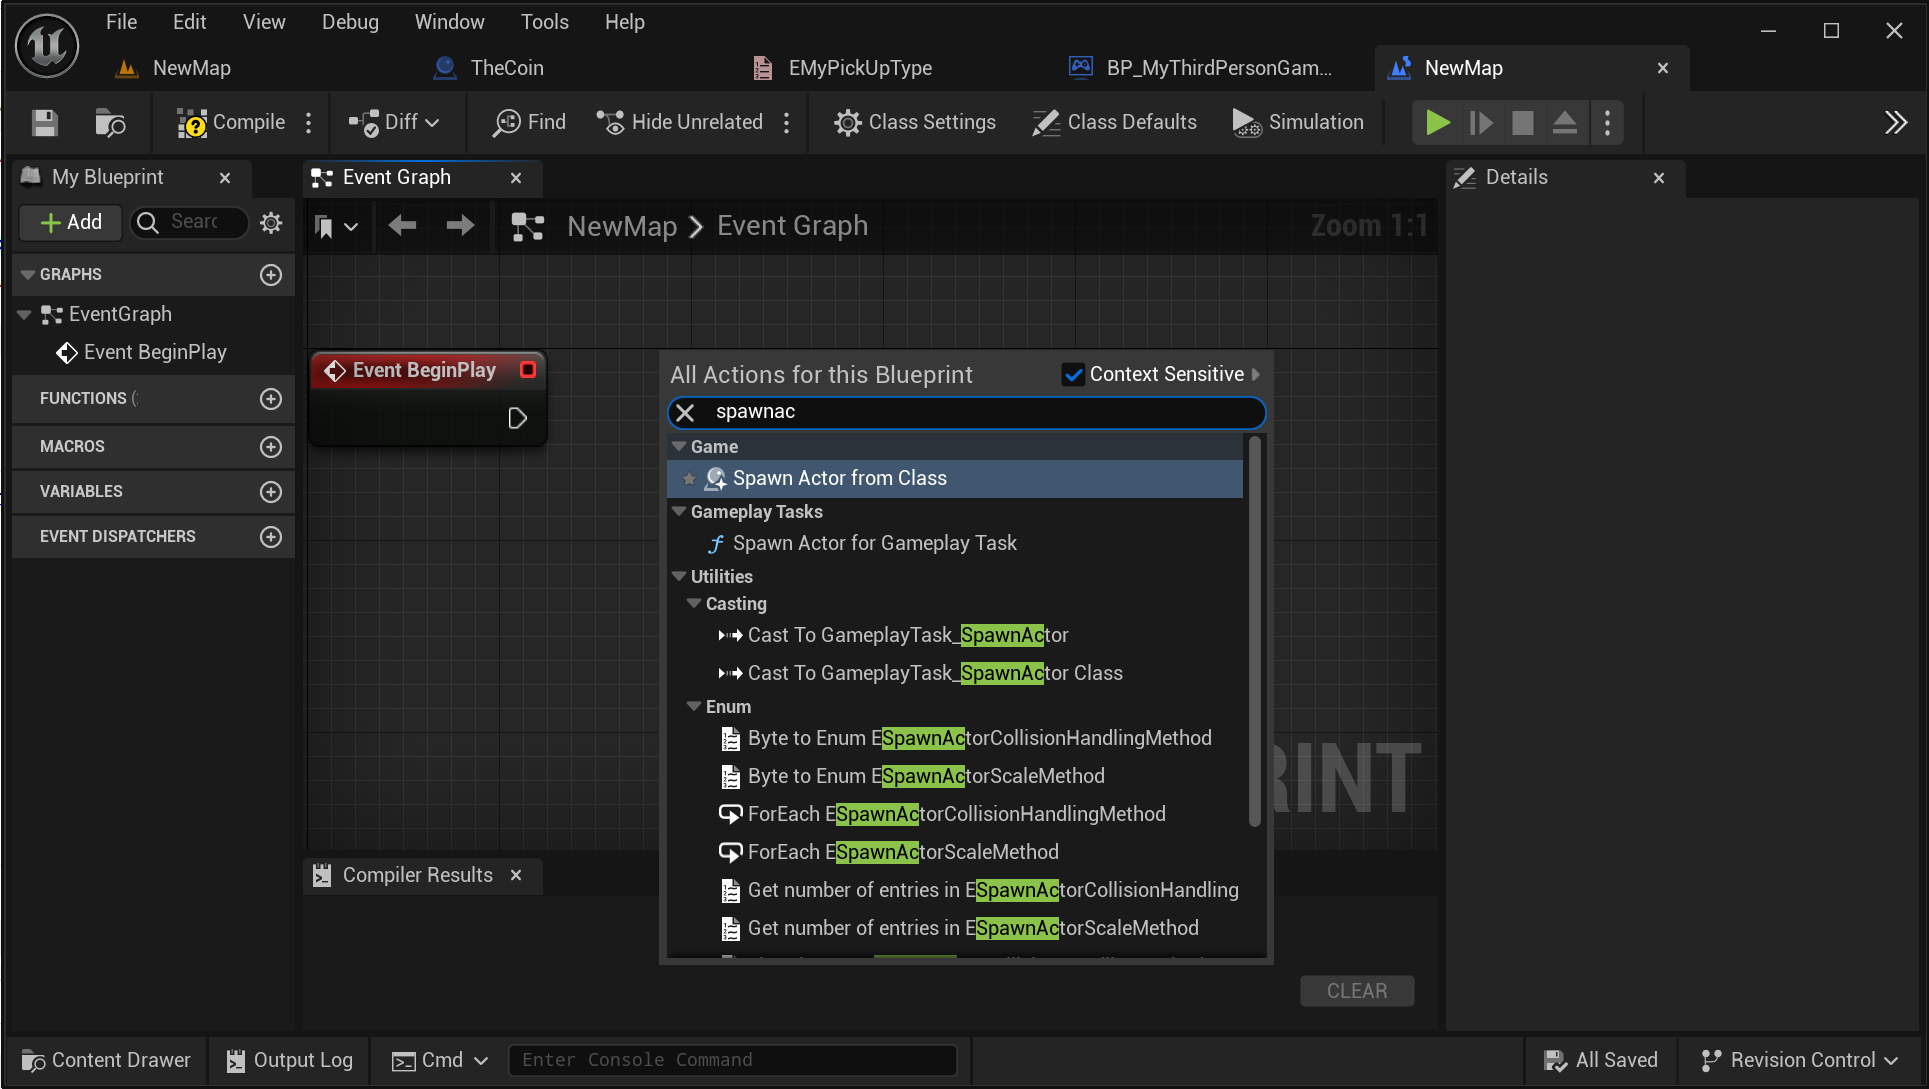1929x1089 pixels.
Task: Clear the spawnac search text
Action: [x=685, y=413]
